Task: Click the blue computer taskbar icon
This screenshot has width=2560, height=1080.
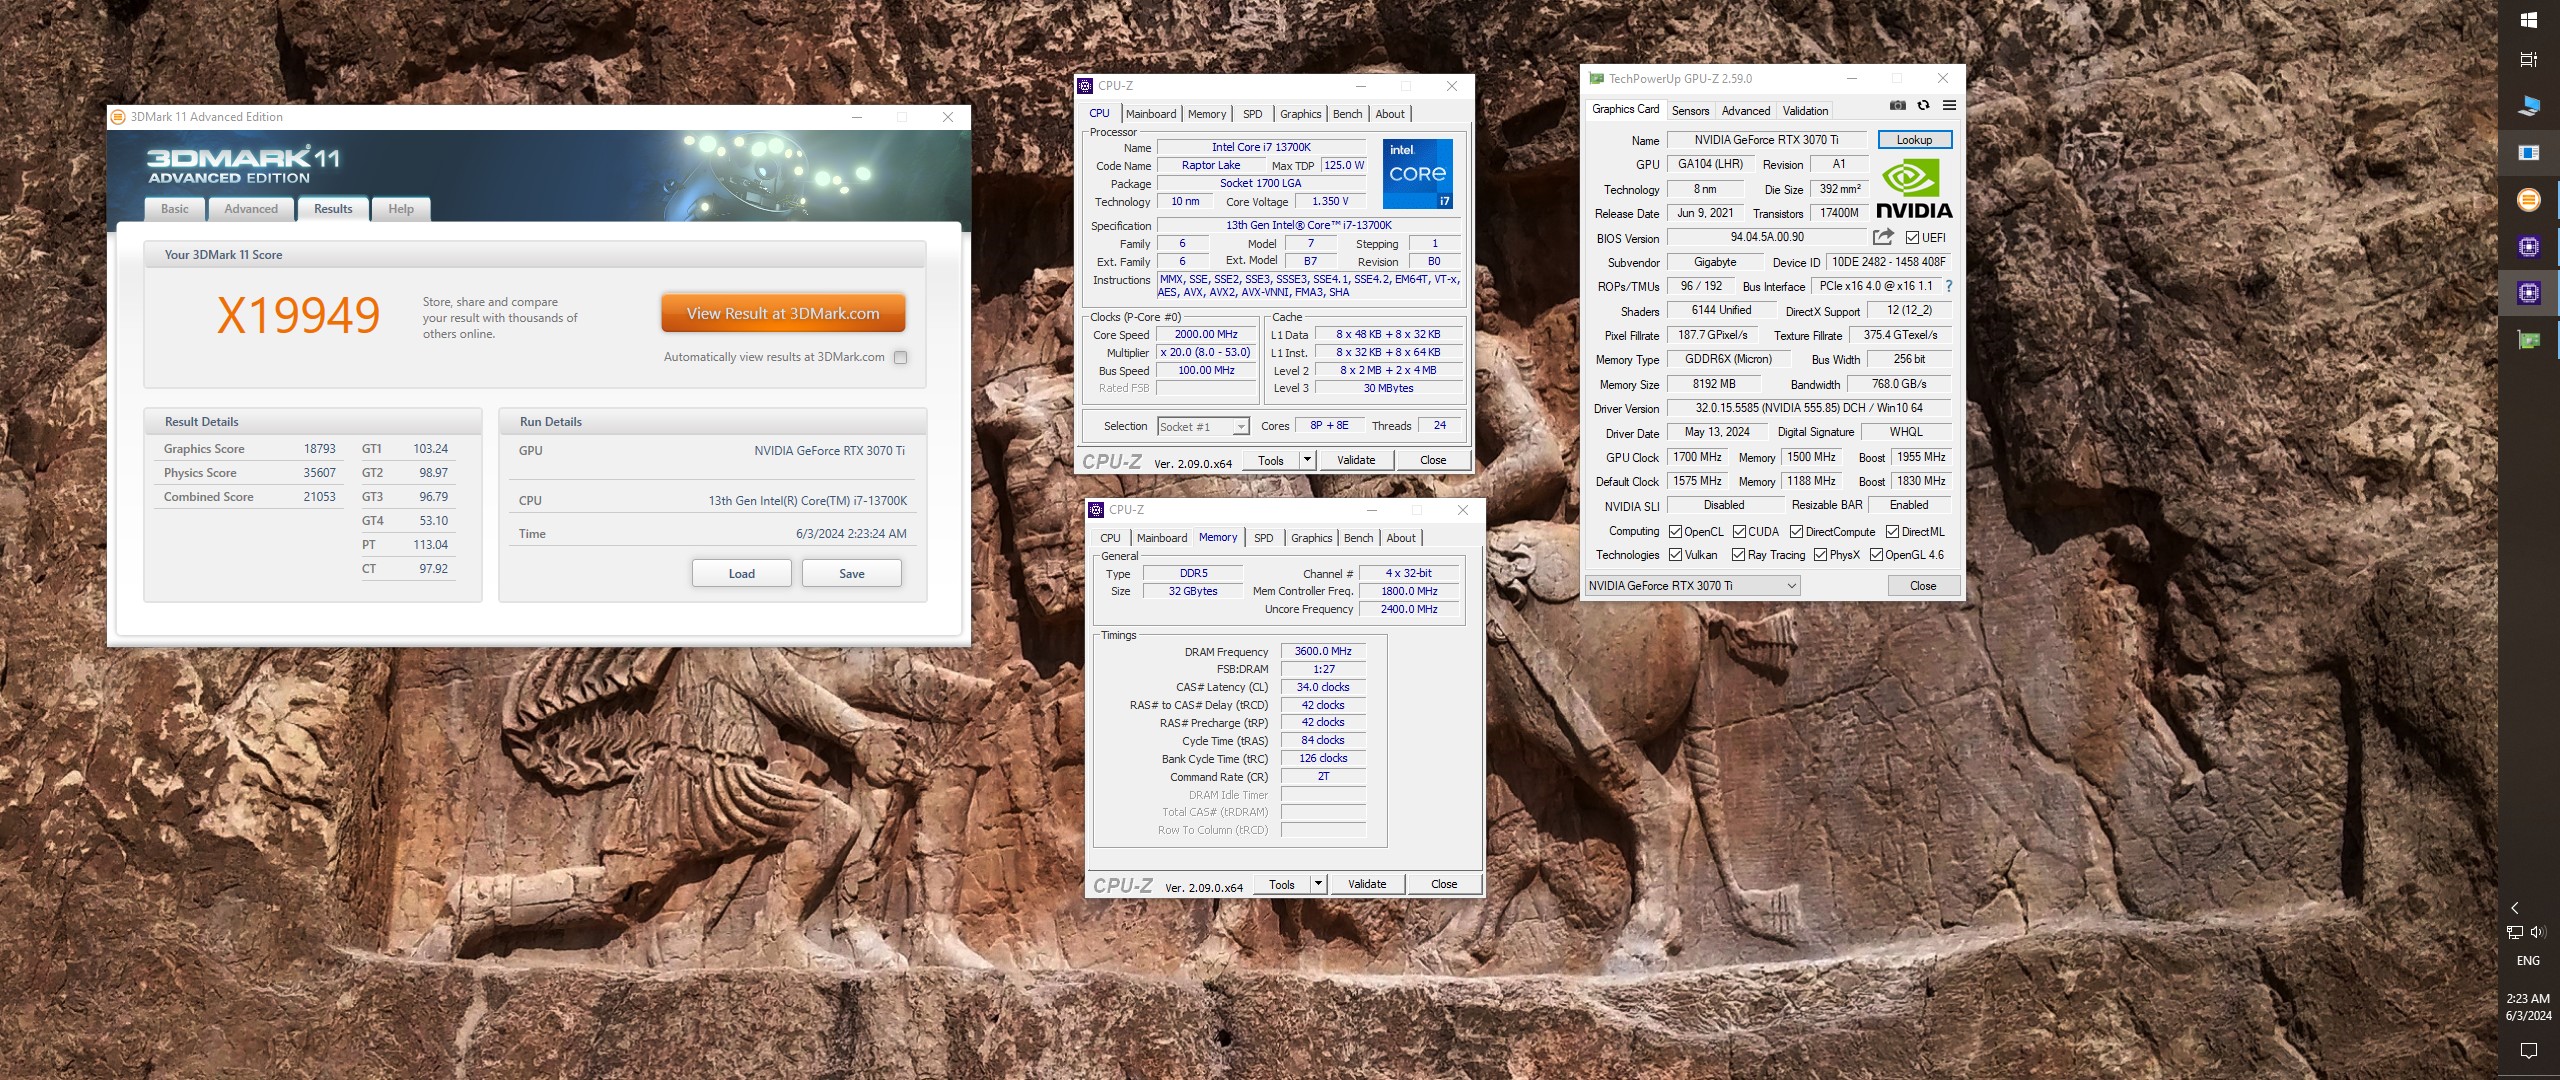Action: (2528, 105)
